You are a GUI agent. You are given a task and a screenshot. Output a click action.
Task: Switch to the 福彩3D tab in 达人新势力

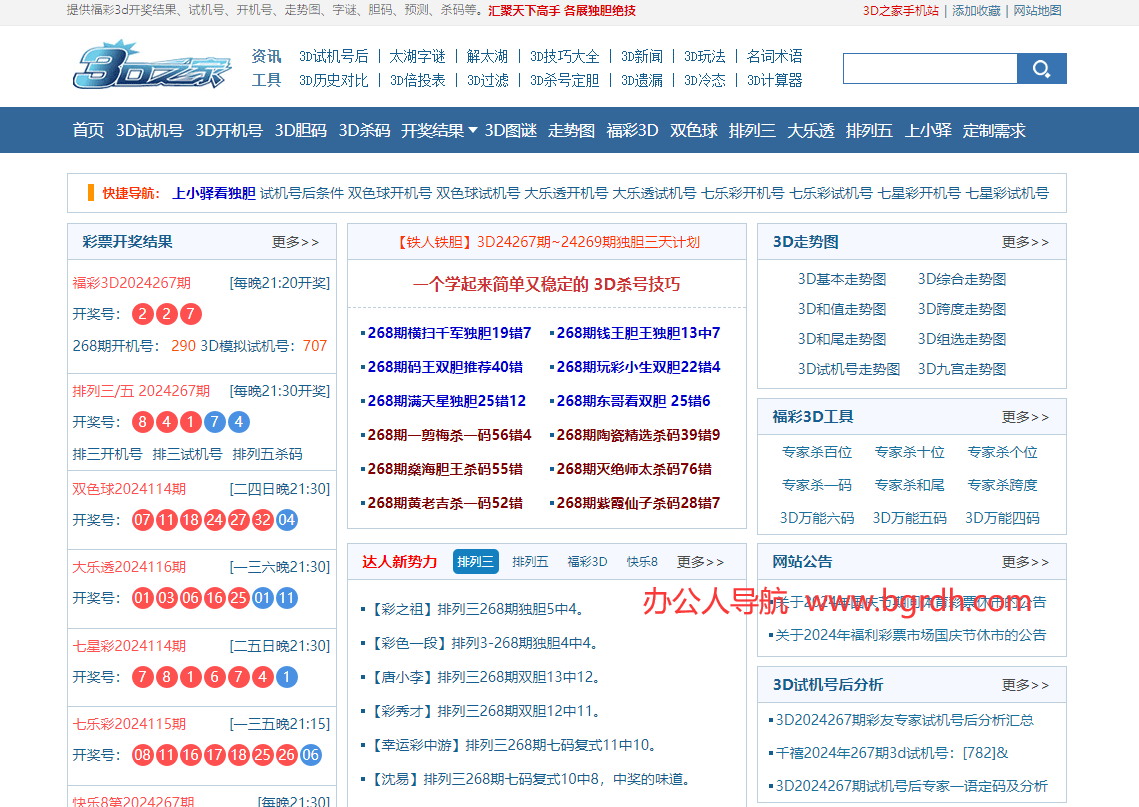click(587, 561)
